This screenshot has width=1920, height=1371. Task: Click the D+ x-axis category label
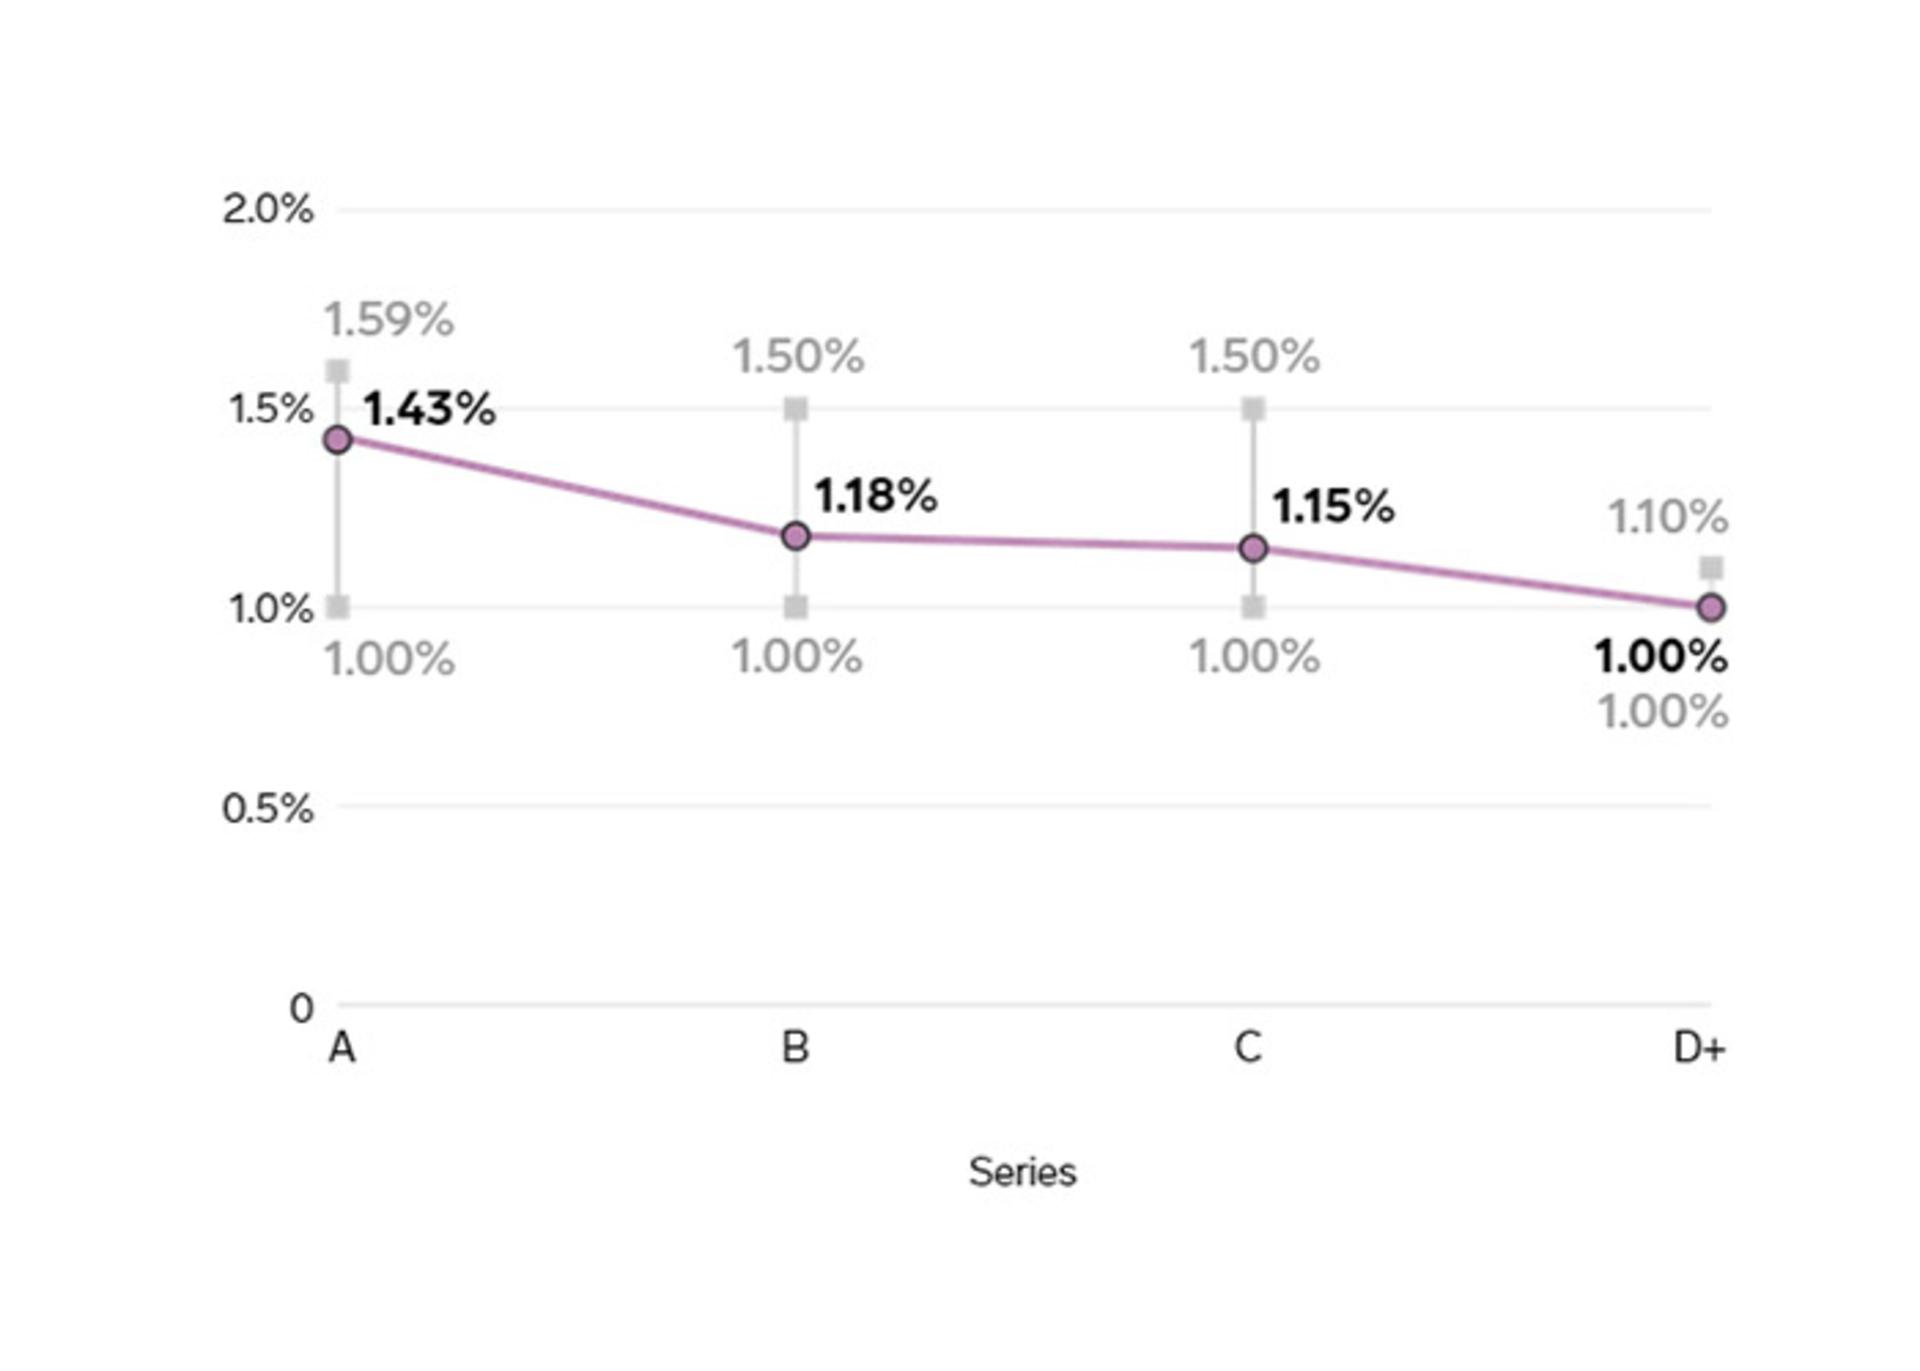[x=1699, y=1048]
